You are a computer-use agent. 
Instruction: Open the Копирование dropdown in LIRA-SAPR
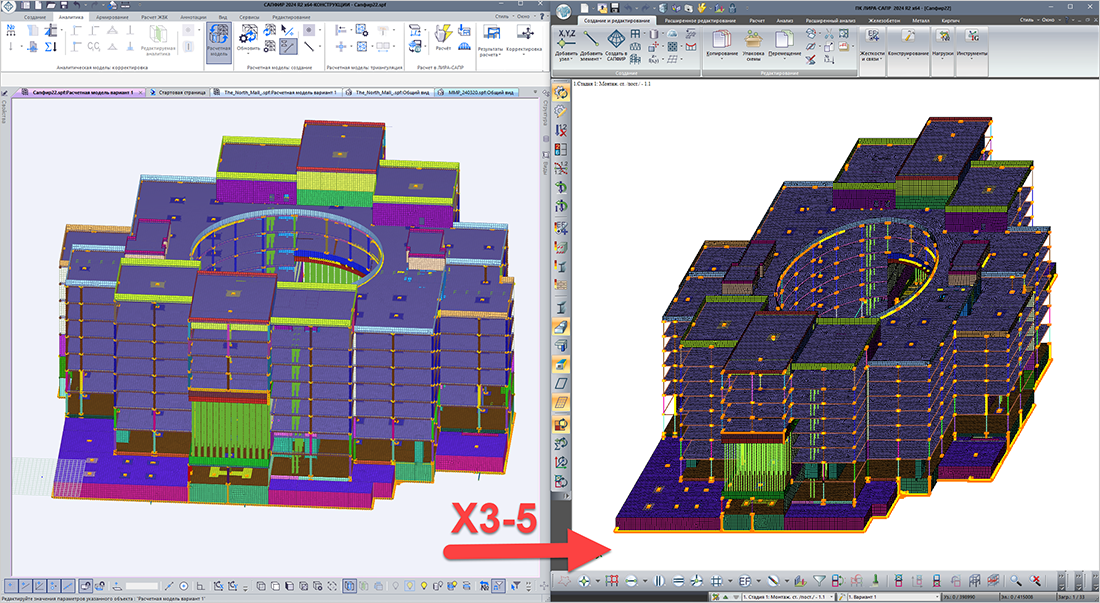pos(722,43)
